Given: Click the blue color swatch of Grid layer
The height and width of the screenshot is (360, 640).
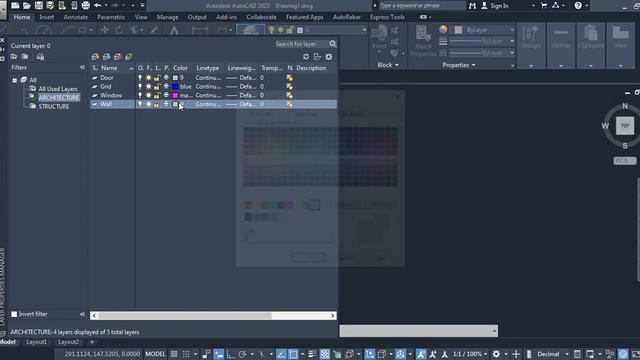Looking at the screenshot, I should (x=176, y=87).
